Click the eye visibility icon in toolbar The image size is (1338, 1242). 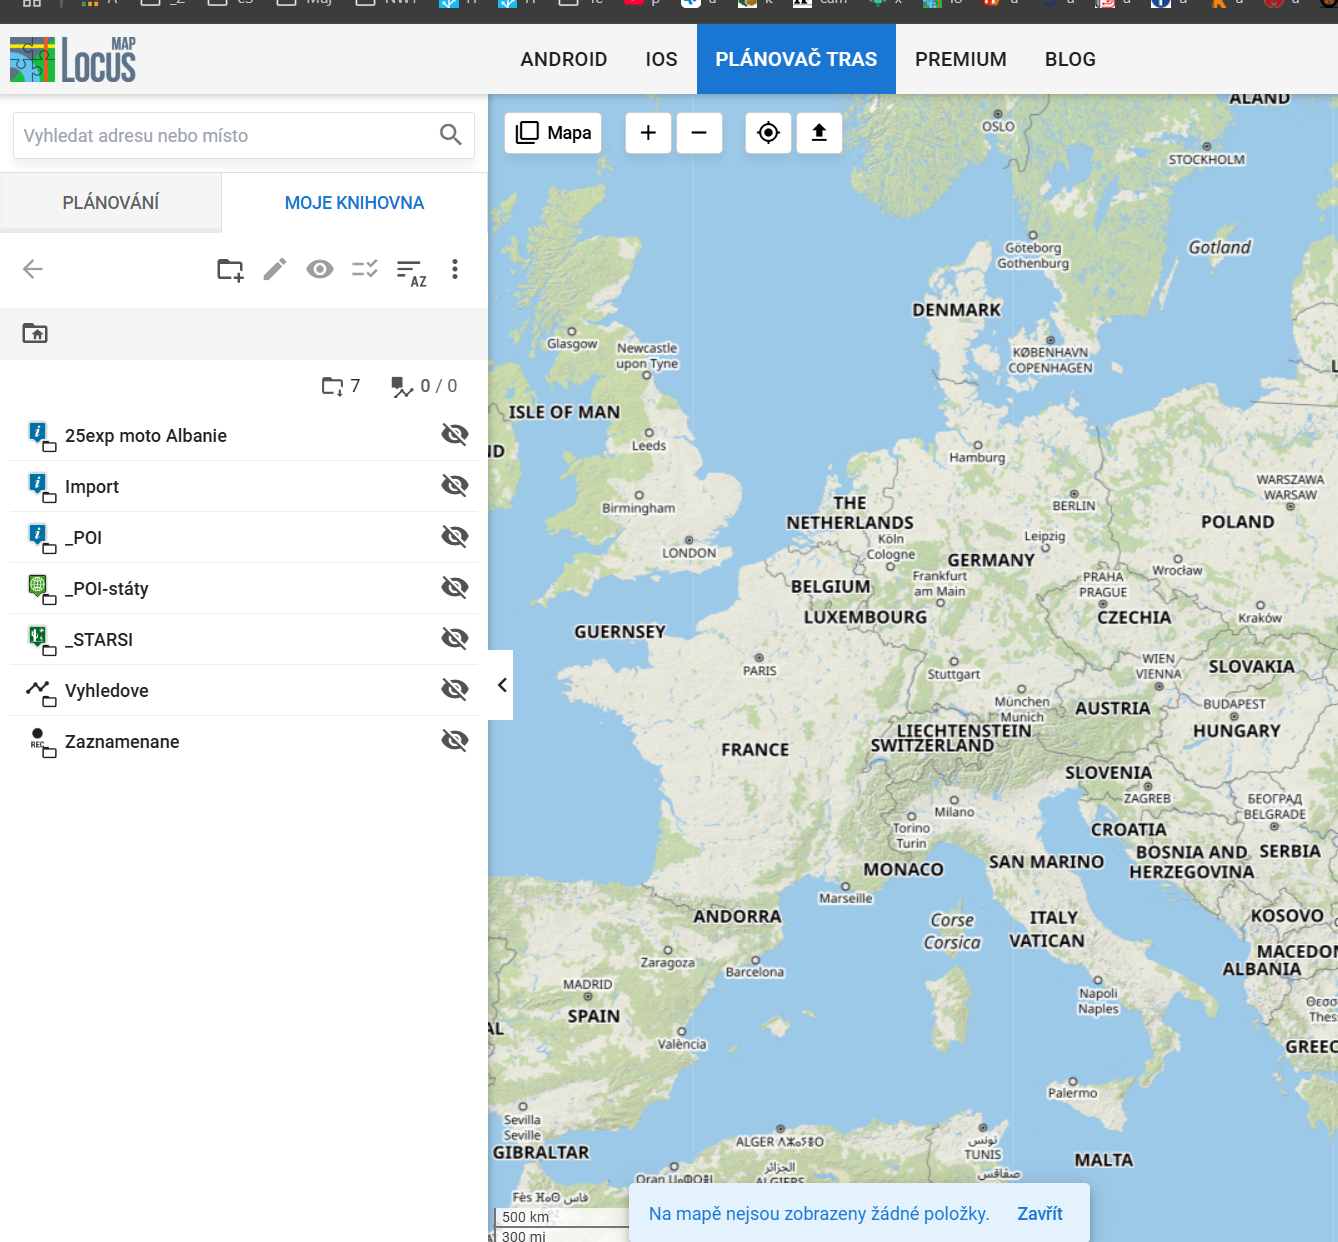pos(320,269)
